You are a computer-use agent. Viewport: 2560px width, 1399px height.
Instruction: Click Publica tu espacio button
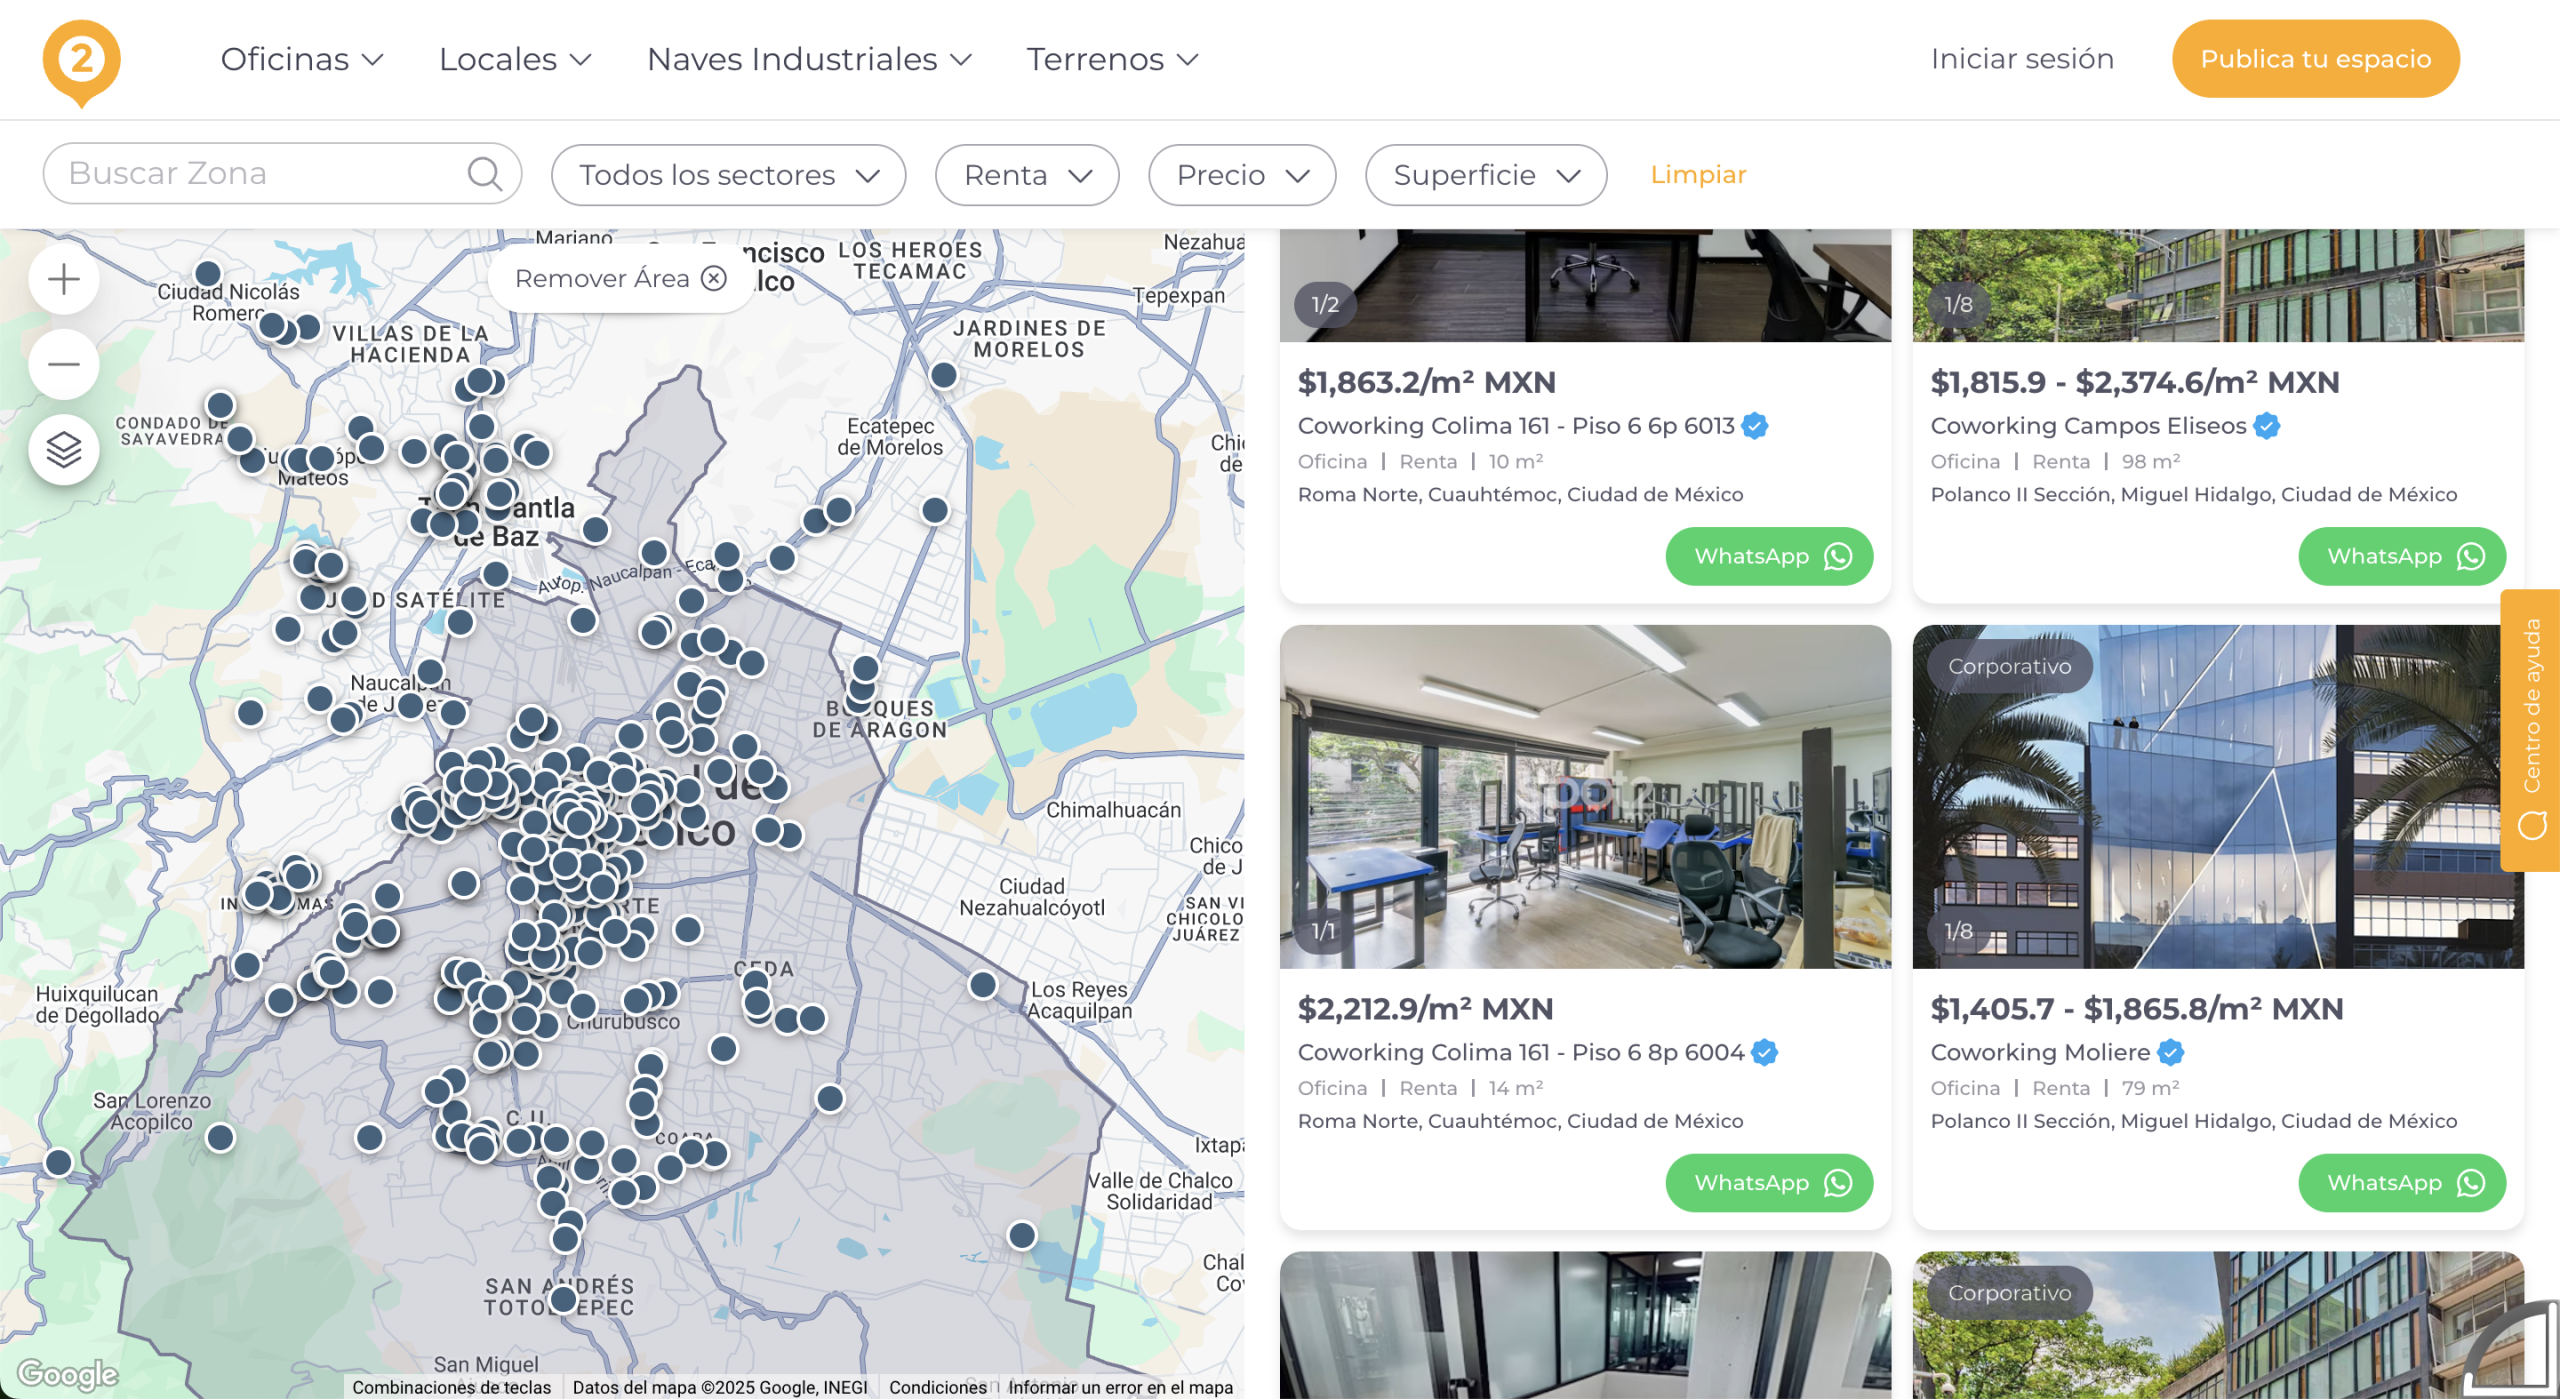2315,59
